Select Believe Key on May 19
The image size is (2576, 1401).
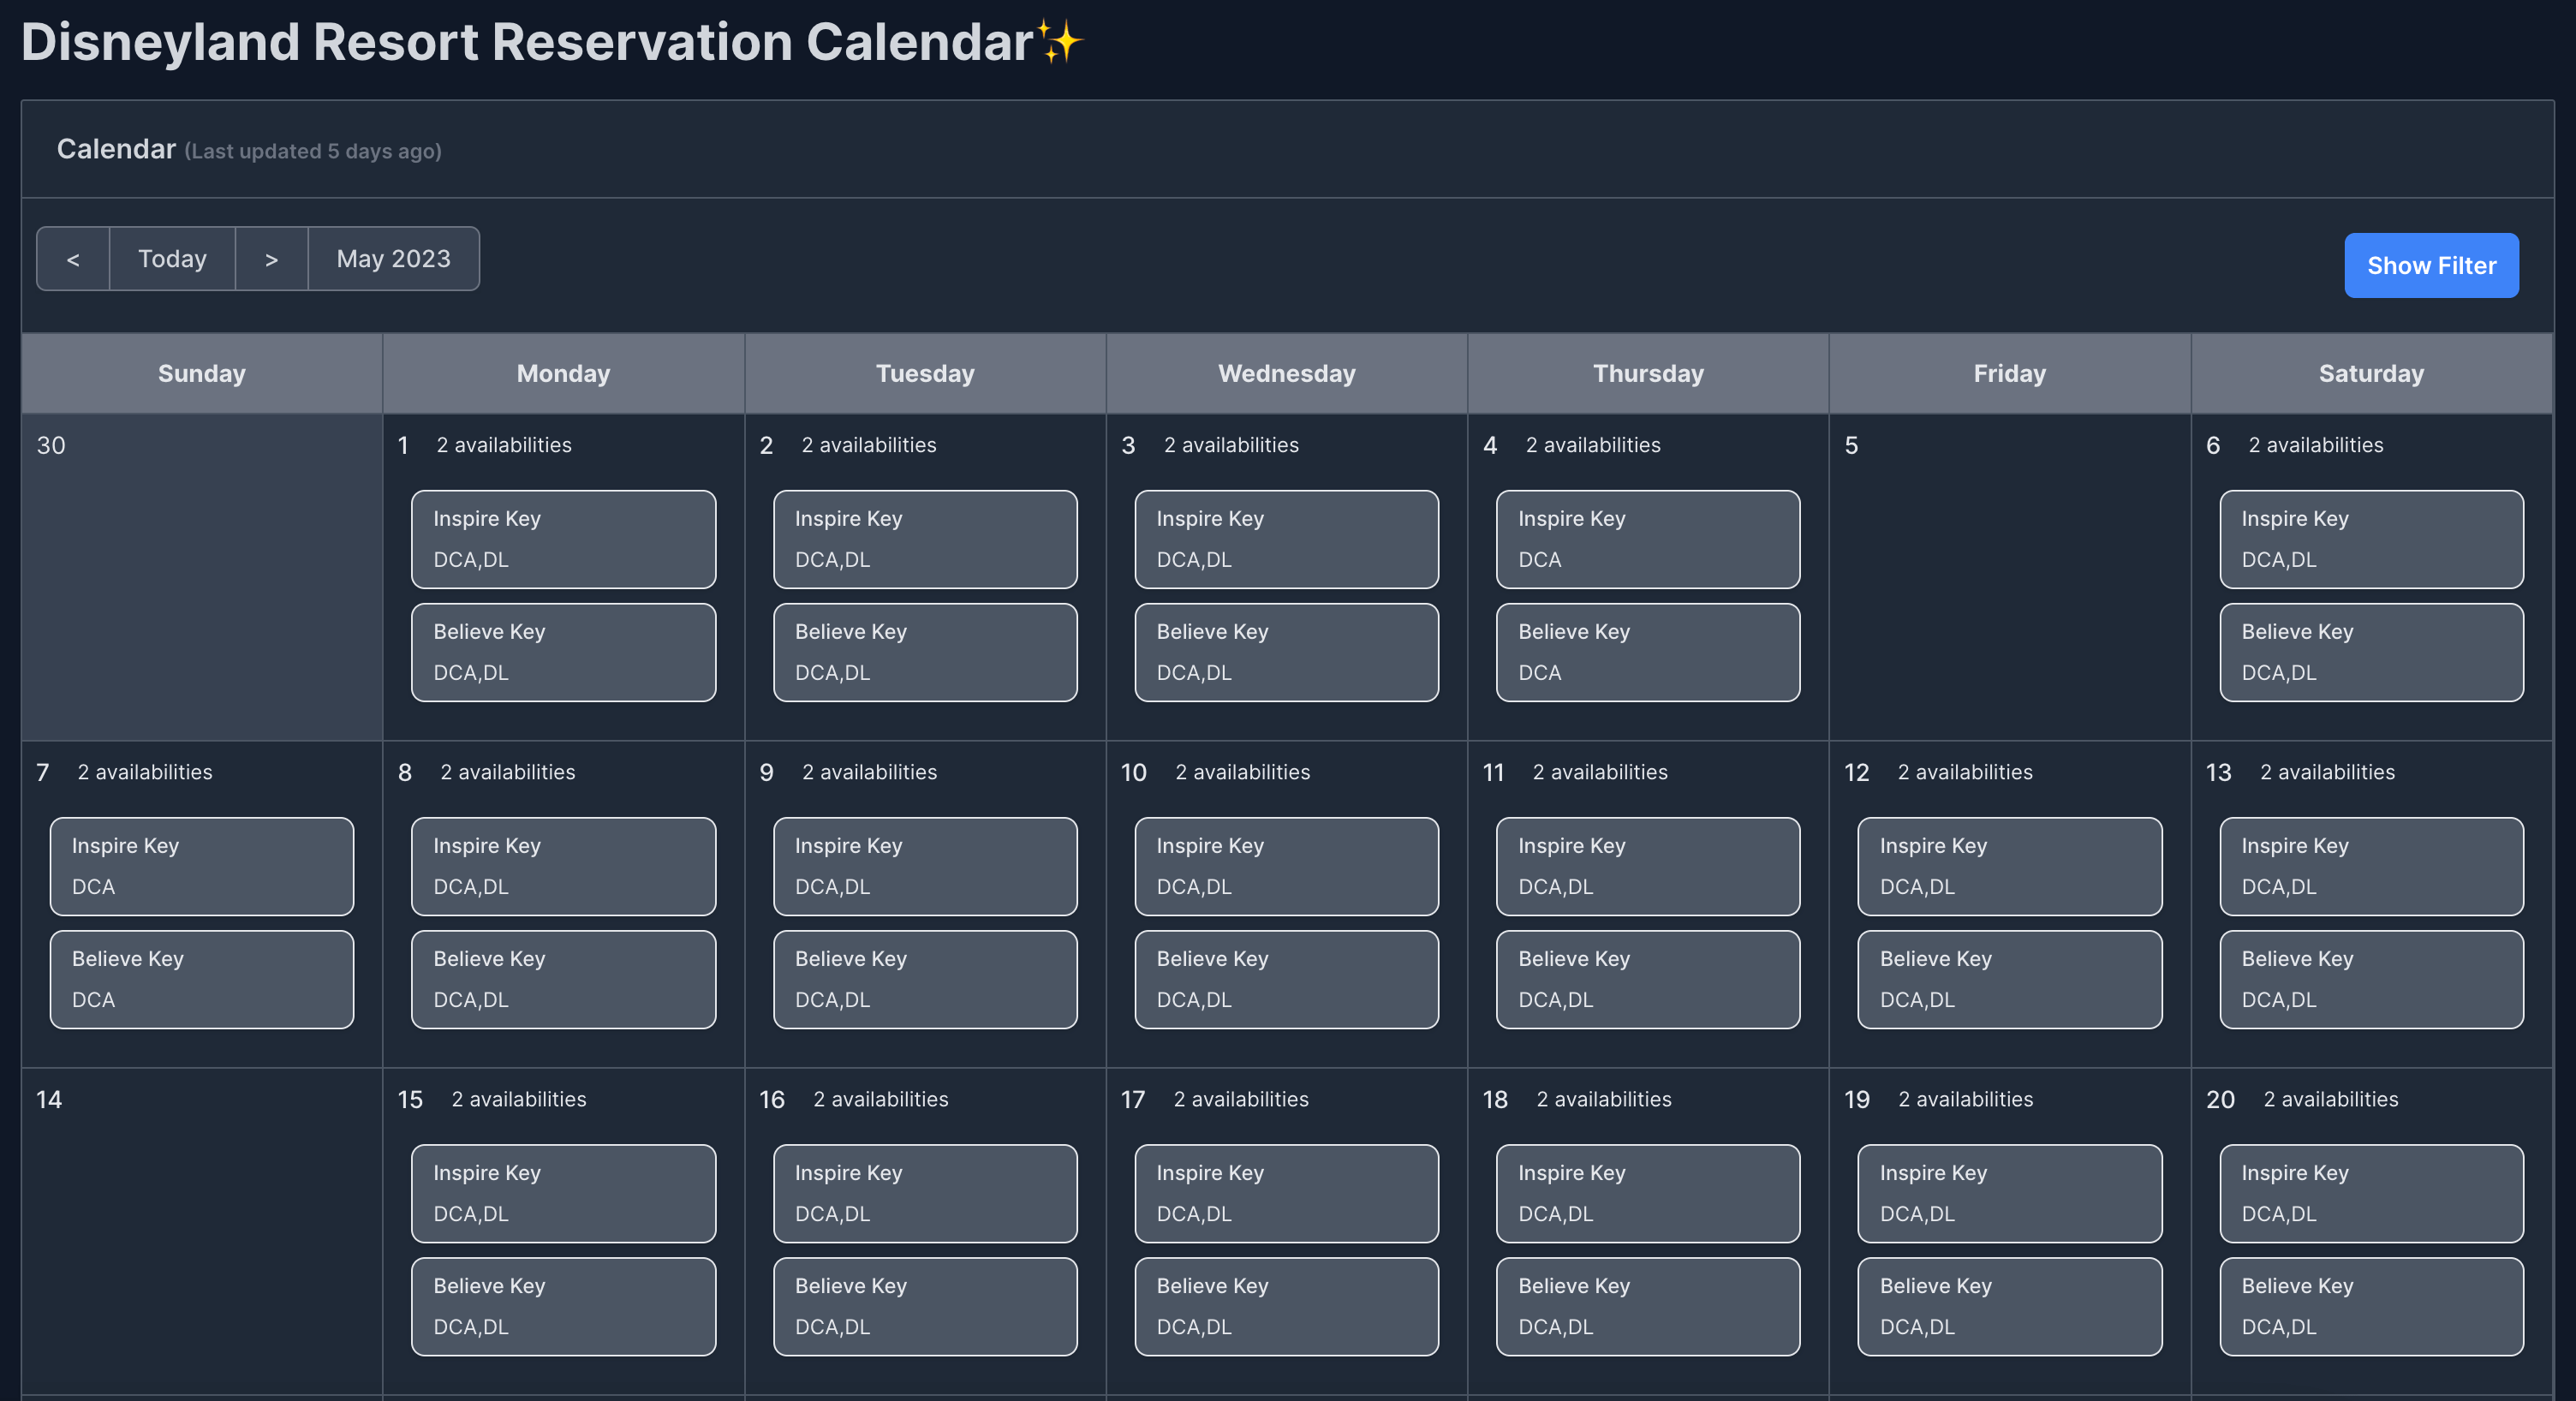pos(2009,1306)
